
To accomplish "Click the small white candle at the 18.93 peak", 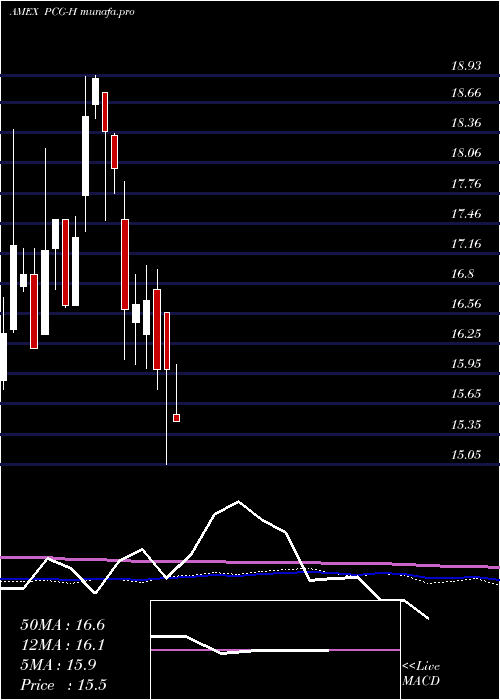I will pos(96,92).
